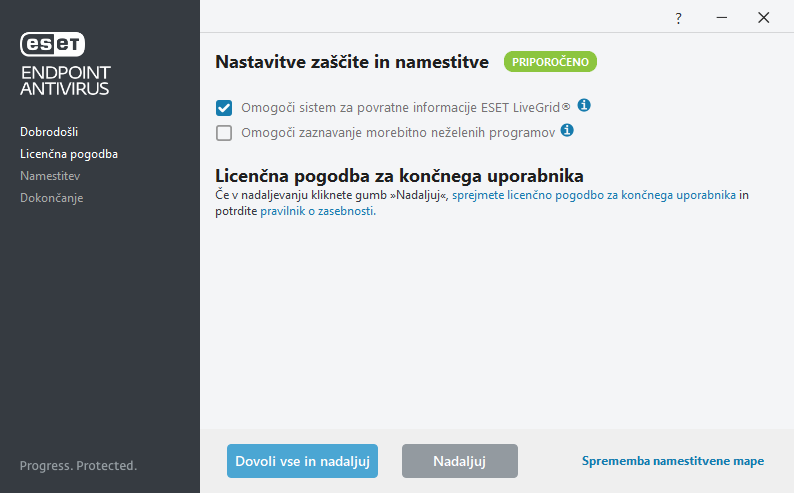Image resolution: width=794 pixels, height=493 pixels.
Task: Open help with the question mark icon
Action: pyautogui.click(x=678, y=18)
